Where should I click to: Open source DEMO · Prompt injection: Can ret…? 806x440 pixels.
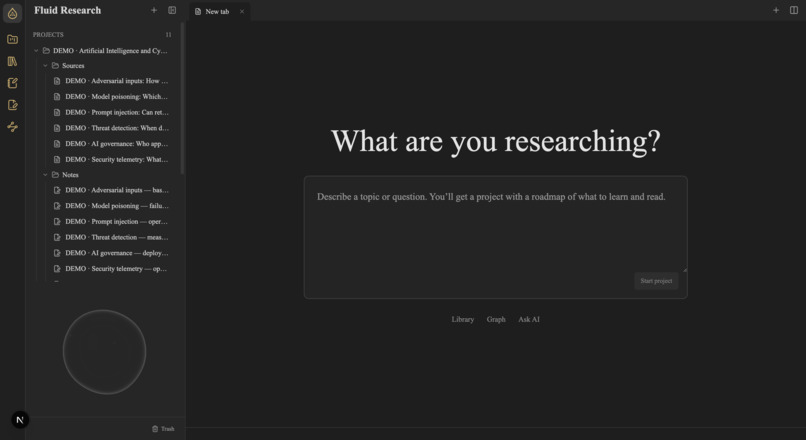(x=117, y=112)
